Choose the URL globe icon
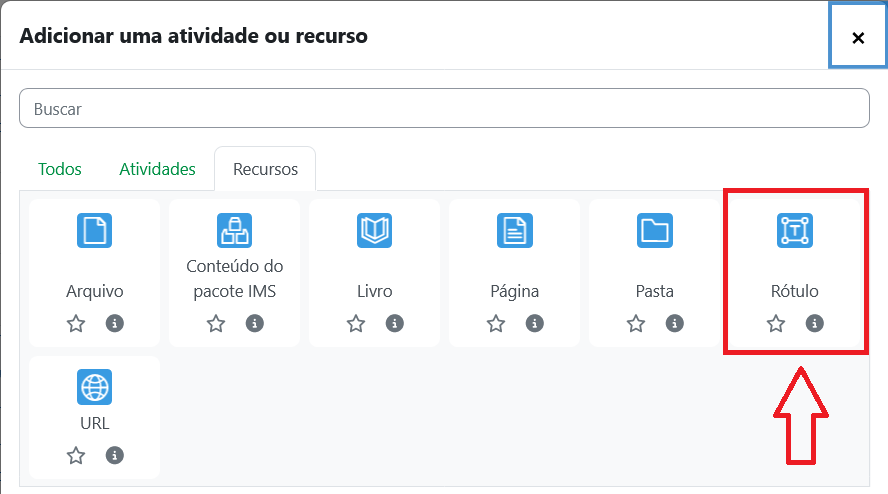This screenshot has height=494, width=888. [95, 386]
